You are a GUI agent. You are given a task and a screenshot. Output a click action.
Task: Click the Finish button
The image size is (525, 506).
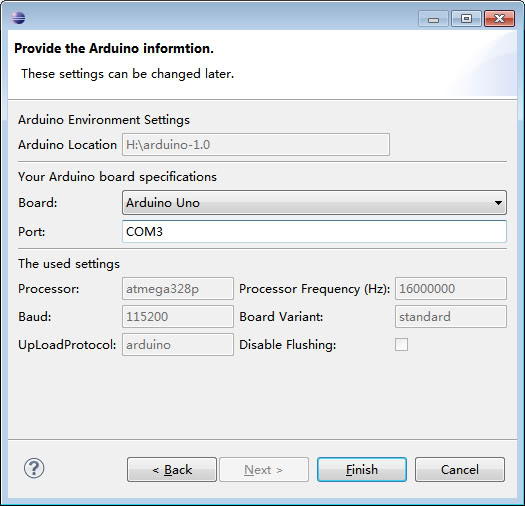click(x=362, y=469)
